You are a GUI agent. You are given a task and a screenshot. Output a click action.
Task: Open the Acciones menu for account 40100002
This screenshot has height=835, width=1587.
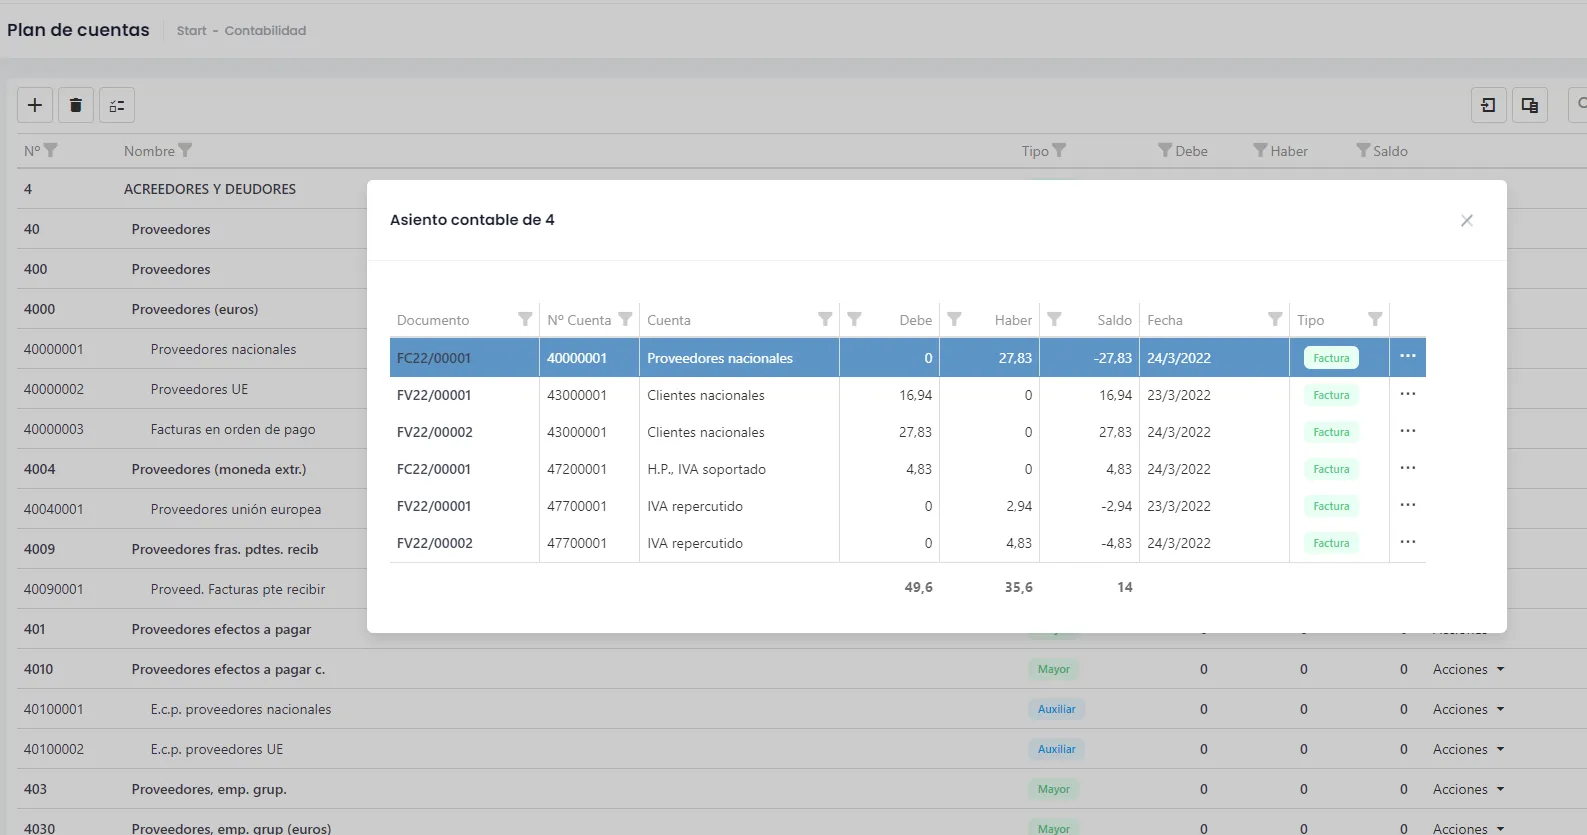tap(1468, 749)
